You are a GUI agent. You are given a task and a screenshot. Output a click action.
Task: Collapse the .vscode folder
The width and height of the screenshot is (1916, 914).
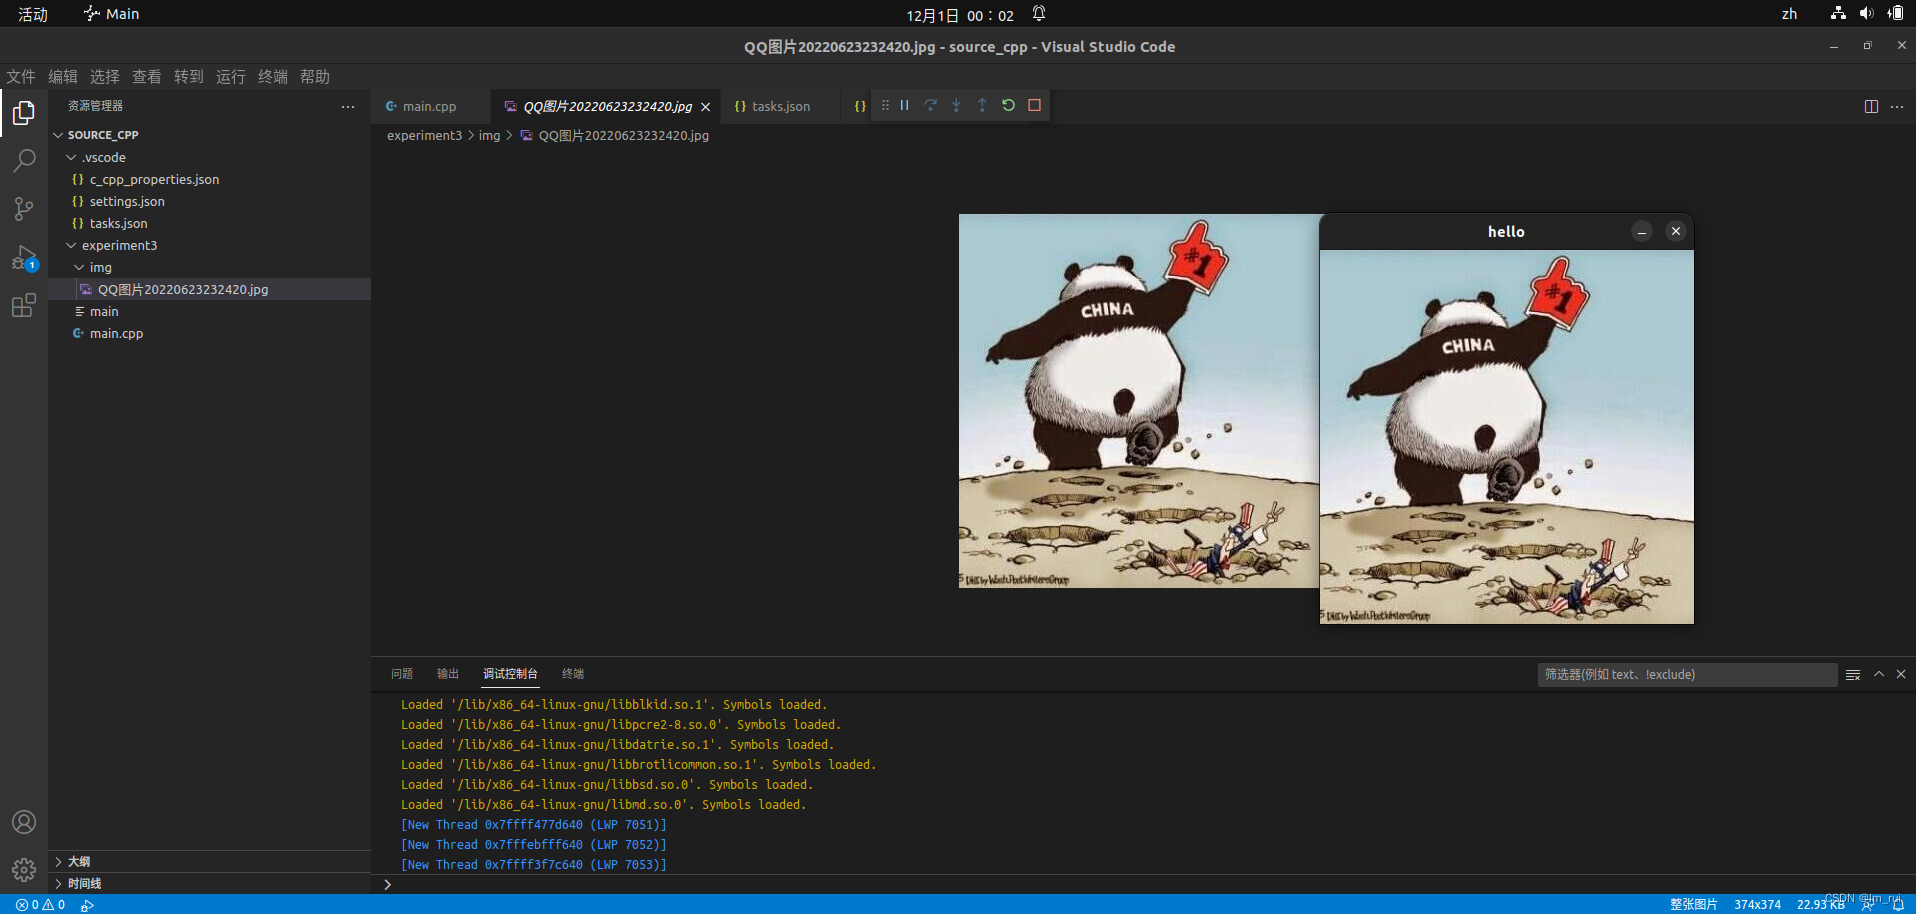point(209,157)
